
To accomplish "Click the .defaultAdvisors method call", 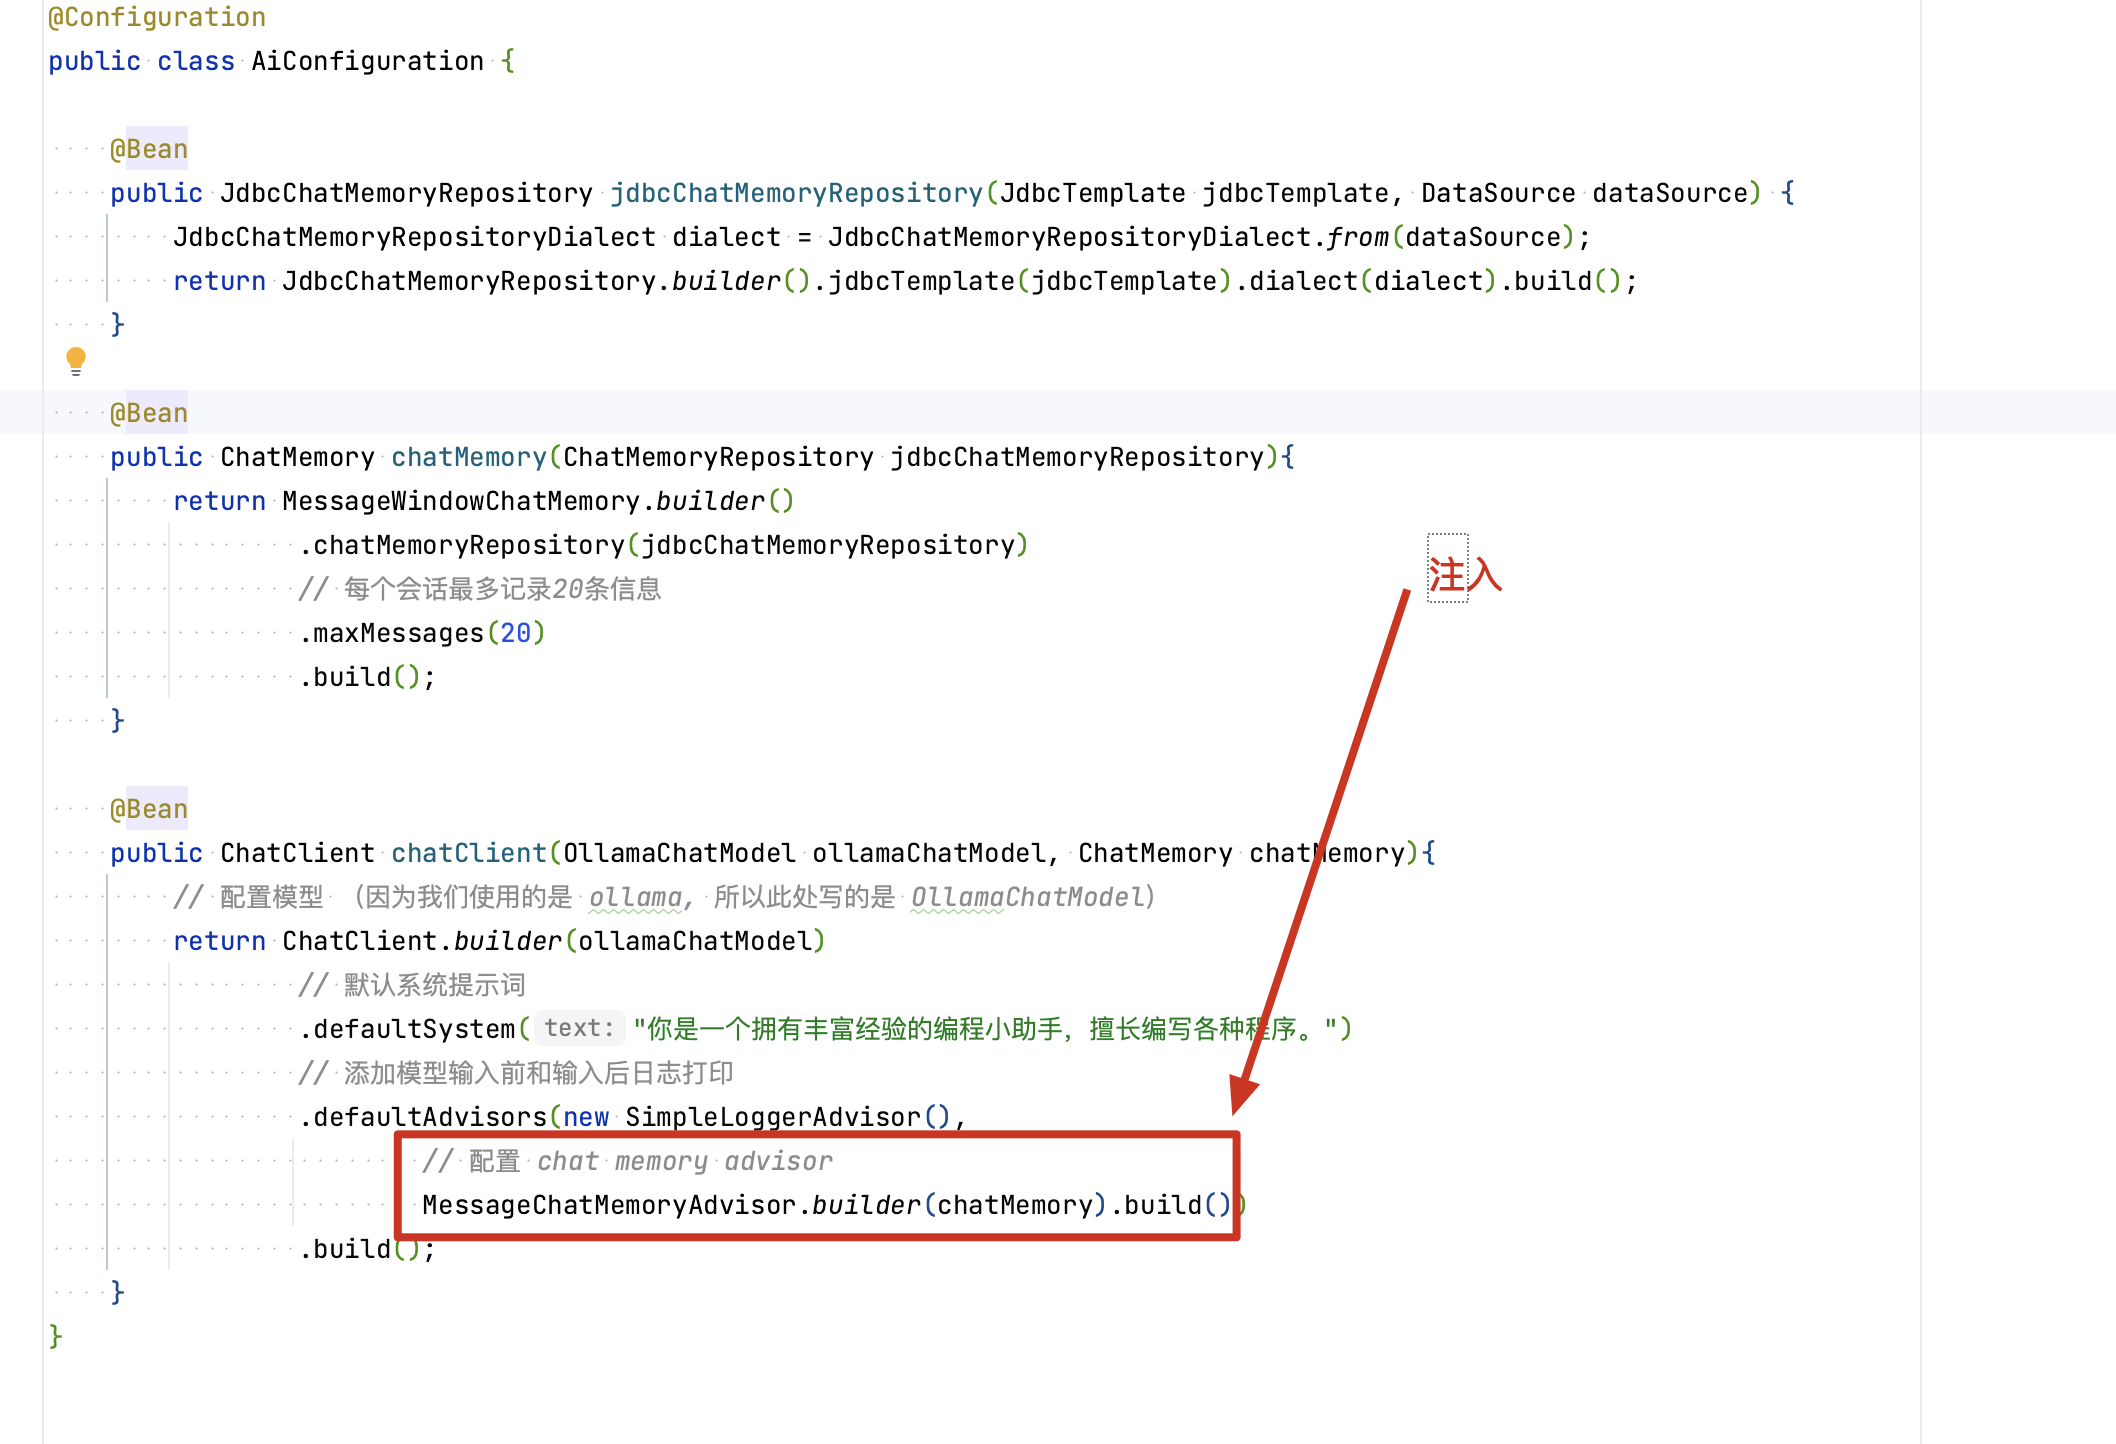I will click(x=428, y=1117).
